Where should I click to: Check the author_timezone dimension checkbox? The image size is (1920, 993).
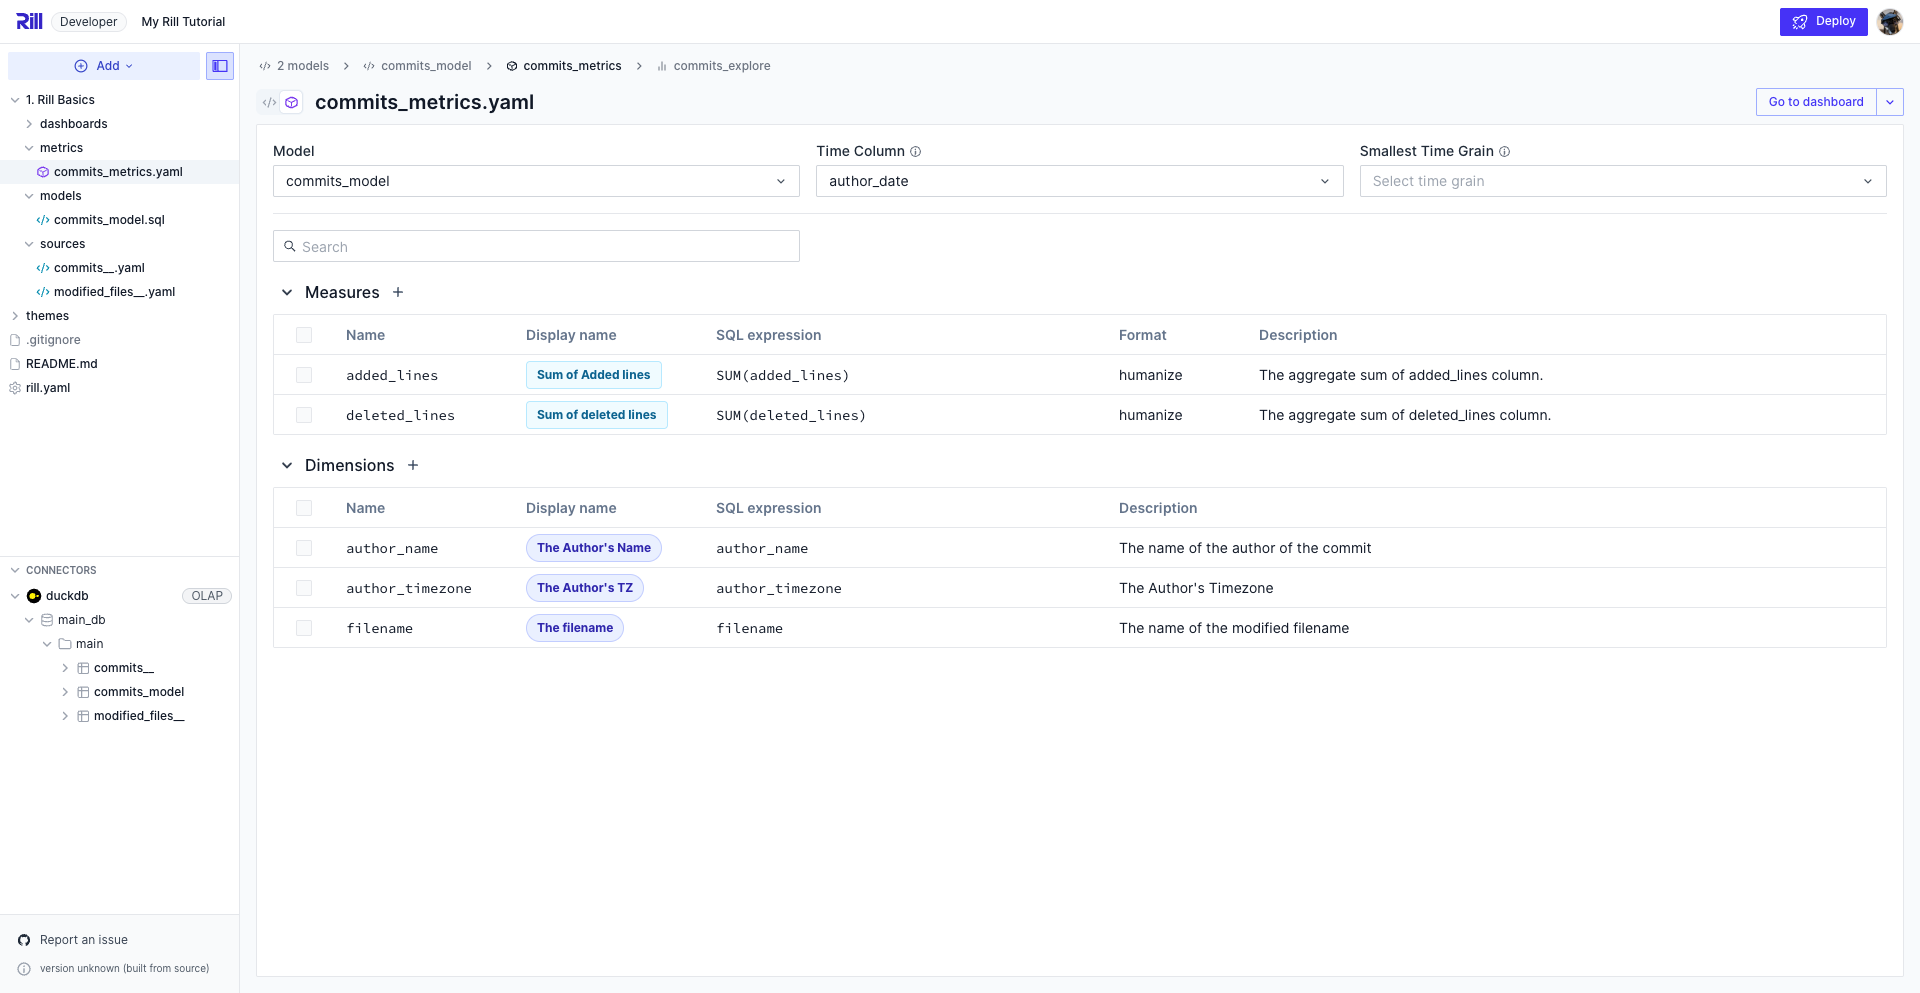click(x=304, y=588)
